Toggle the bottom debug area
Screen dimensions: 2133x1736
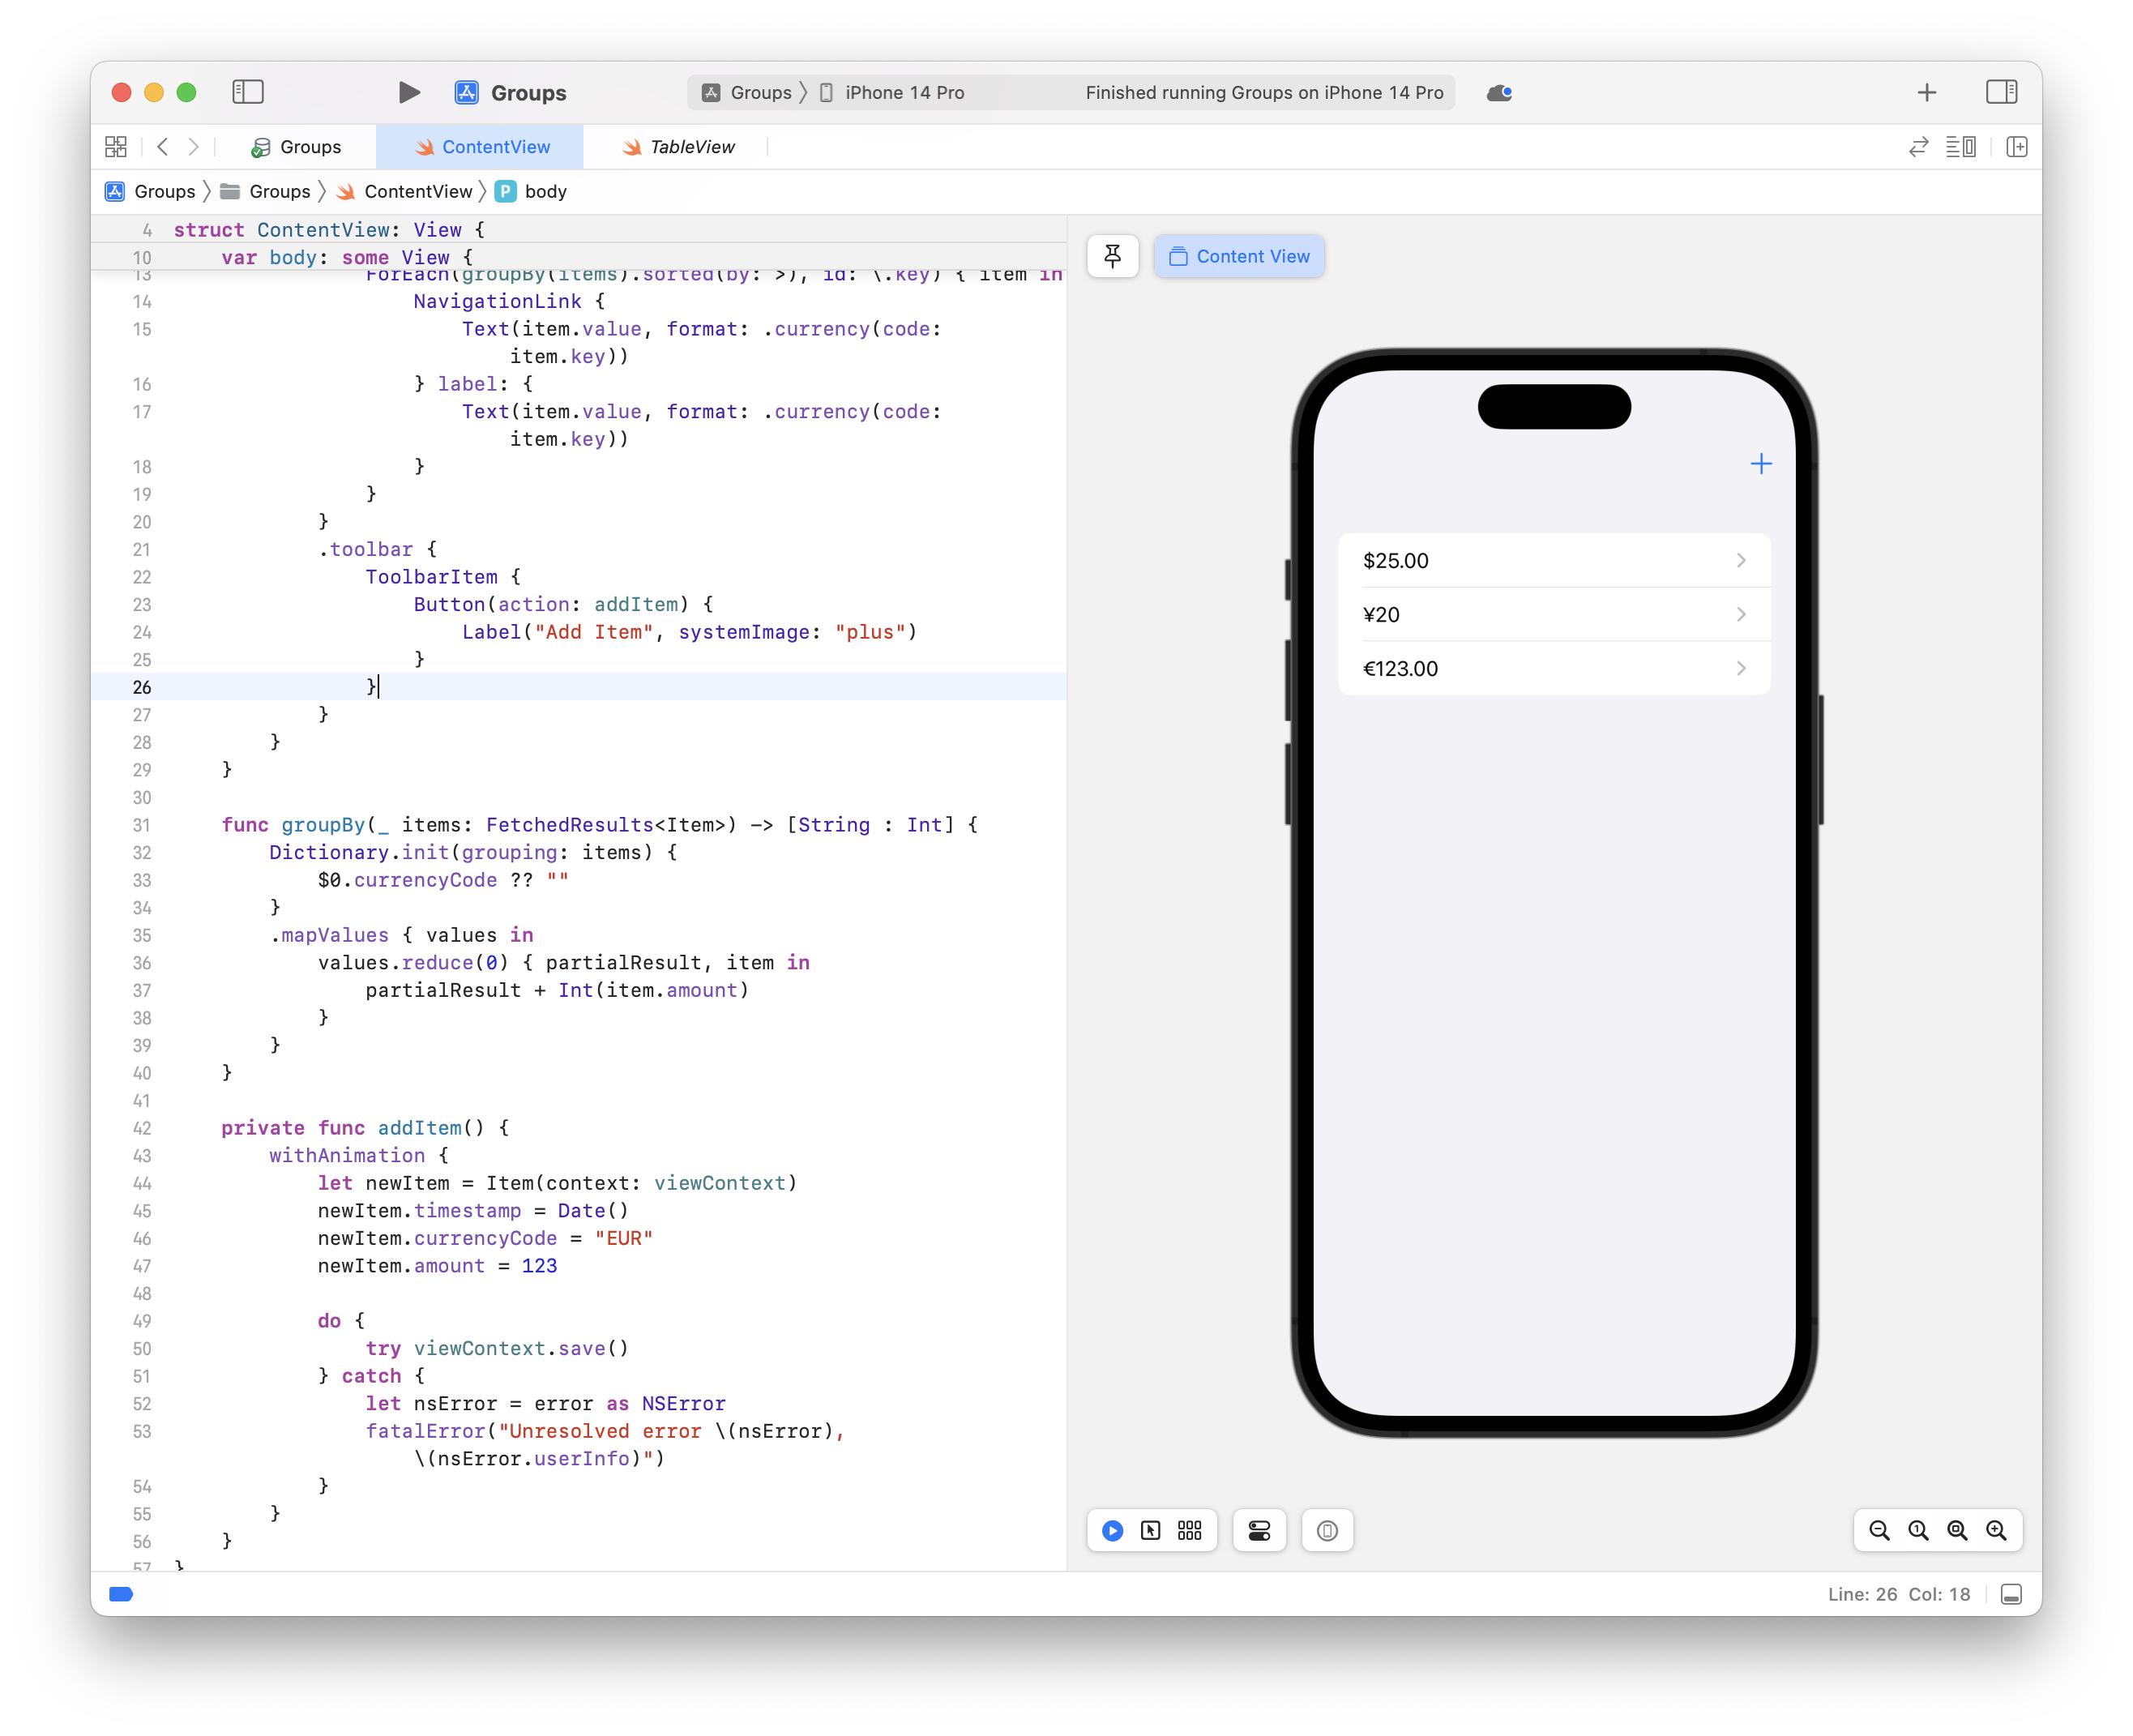click(x=2011, y=1594)
